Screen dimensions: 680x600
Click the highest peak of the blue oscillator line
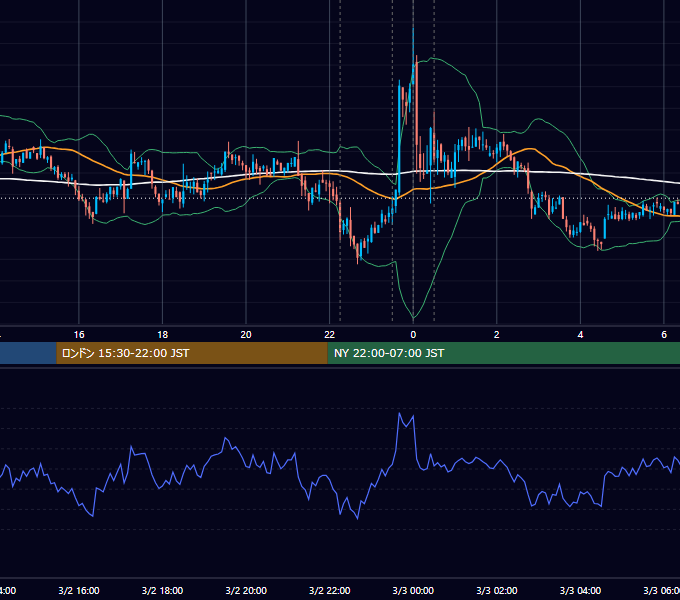399,414
